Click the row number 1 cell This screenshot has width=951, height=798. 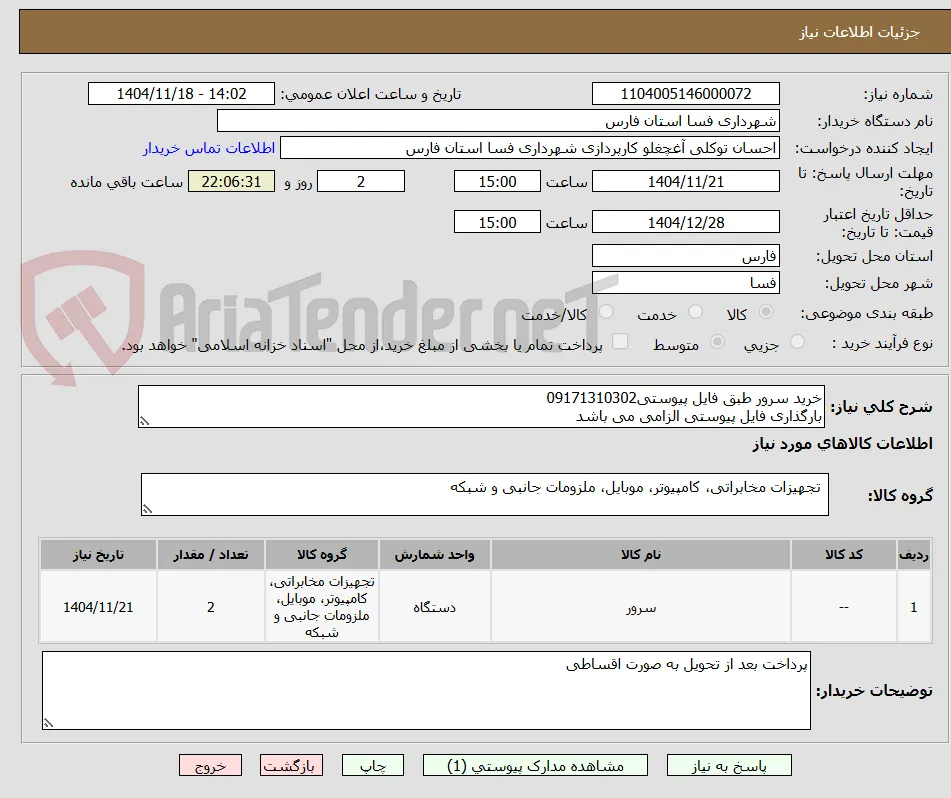click(914, 606)
